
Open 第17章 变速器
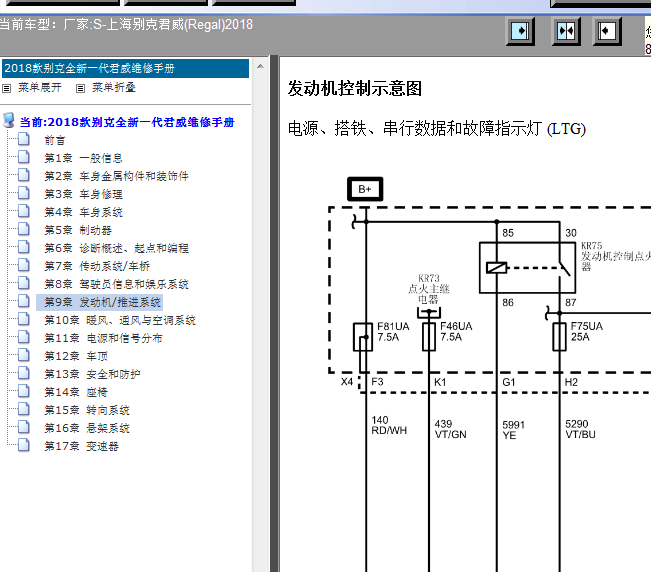[x=81, y=446]
